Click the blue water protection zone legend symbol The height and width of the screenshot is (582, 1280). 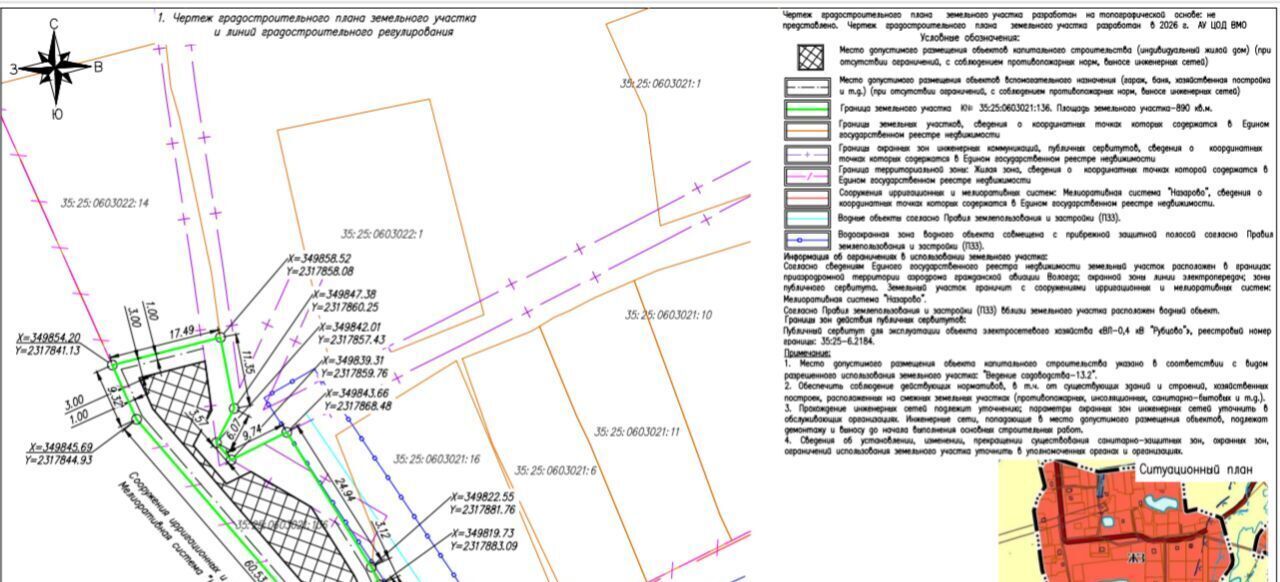pyautogui.click(x=807, y=241)
